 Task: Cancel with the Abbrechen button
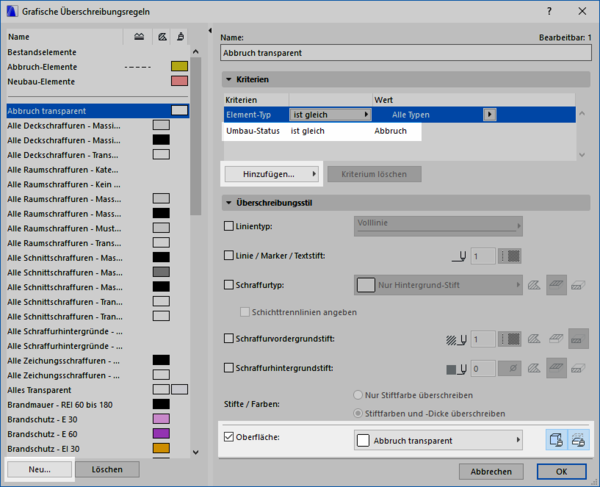[491, 472]
